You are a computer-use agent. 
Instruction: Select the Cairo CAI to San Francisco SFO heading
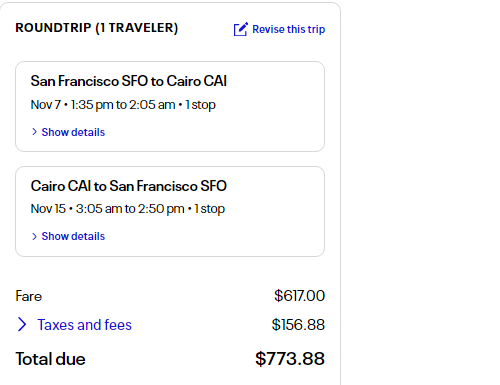129,186
